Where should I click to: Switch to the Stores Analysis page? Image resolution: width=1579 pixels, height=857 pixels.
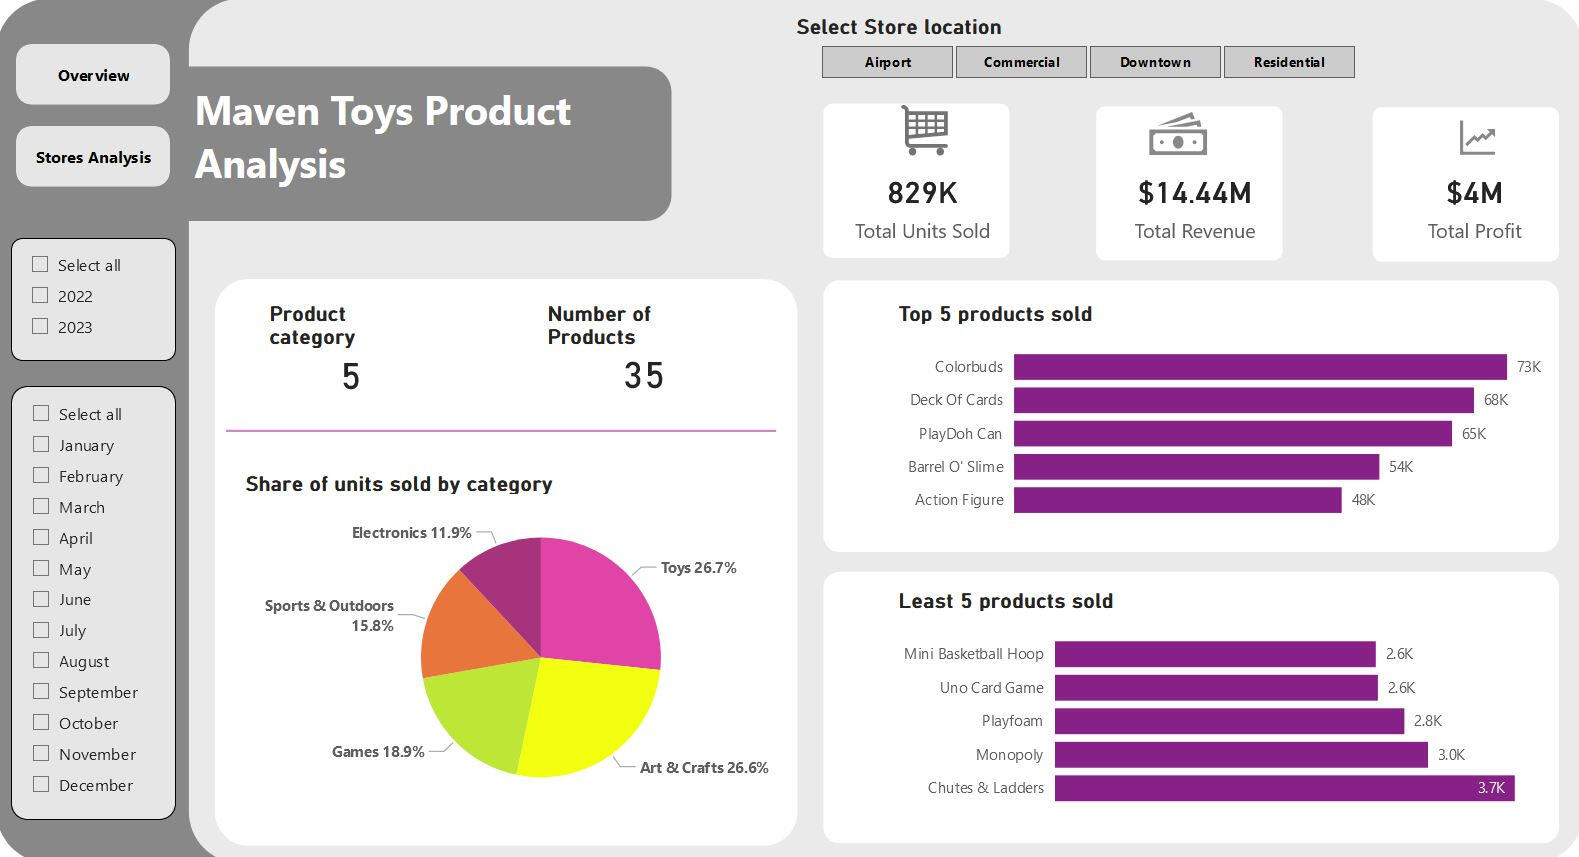(93, 157)
